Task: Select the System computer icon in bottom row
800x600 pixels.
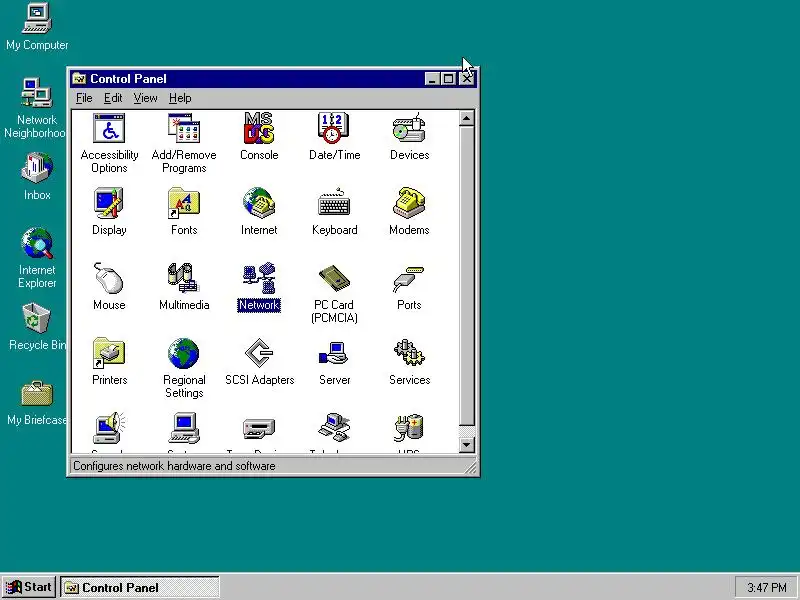Action: point(184,428)
